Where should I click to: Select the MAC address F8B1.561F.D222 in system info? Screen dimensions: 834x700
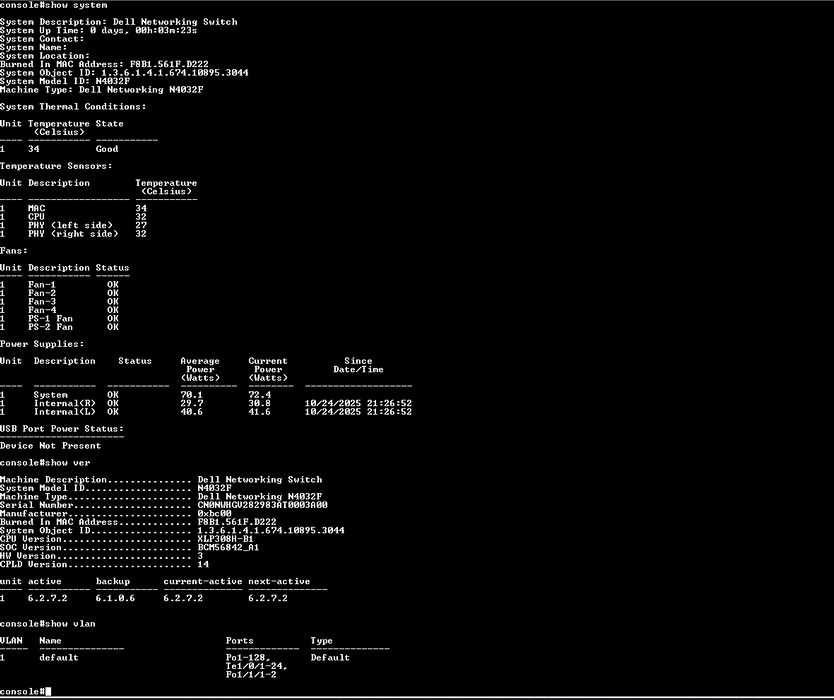coord(169,64)
